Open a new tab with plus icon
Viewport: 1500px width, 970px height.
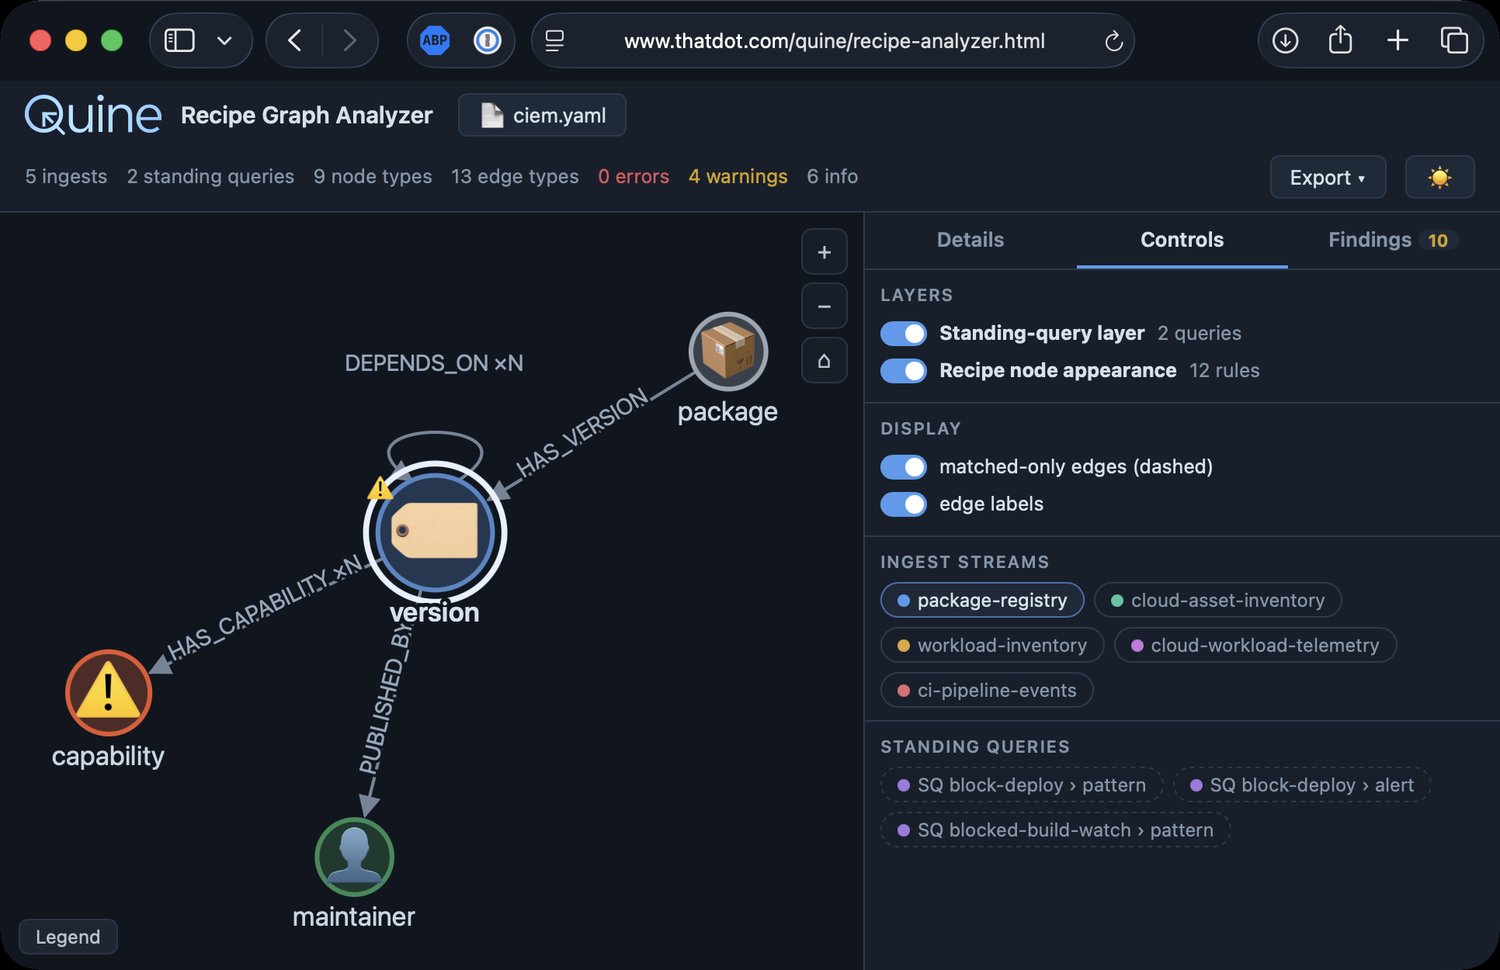click(x=1397, y=40)
